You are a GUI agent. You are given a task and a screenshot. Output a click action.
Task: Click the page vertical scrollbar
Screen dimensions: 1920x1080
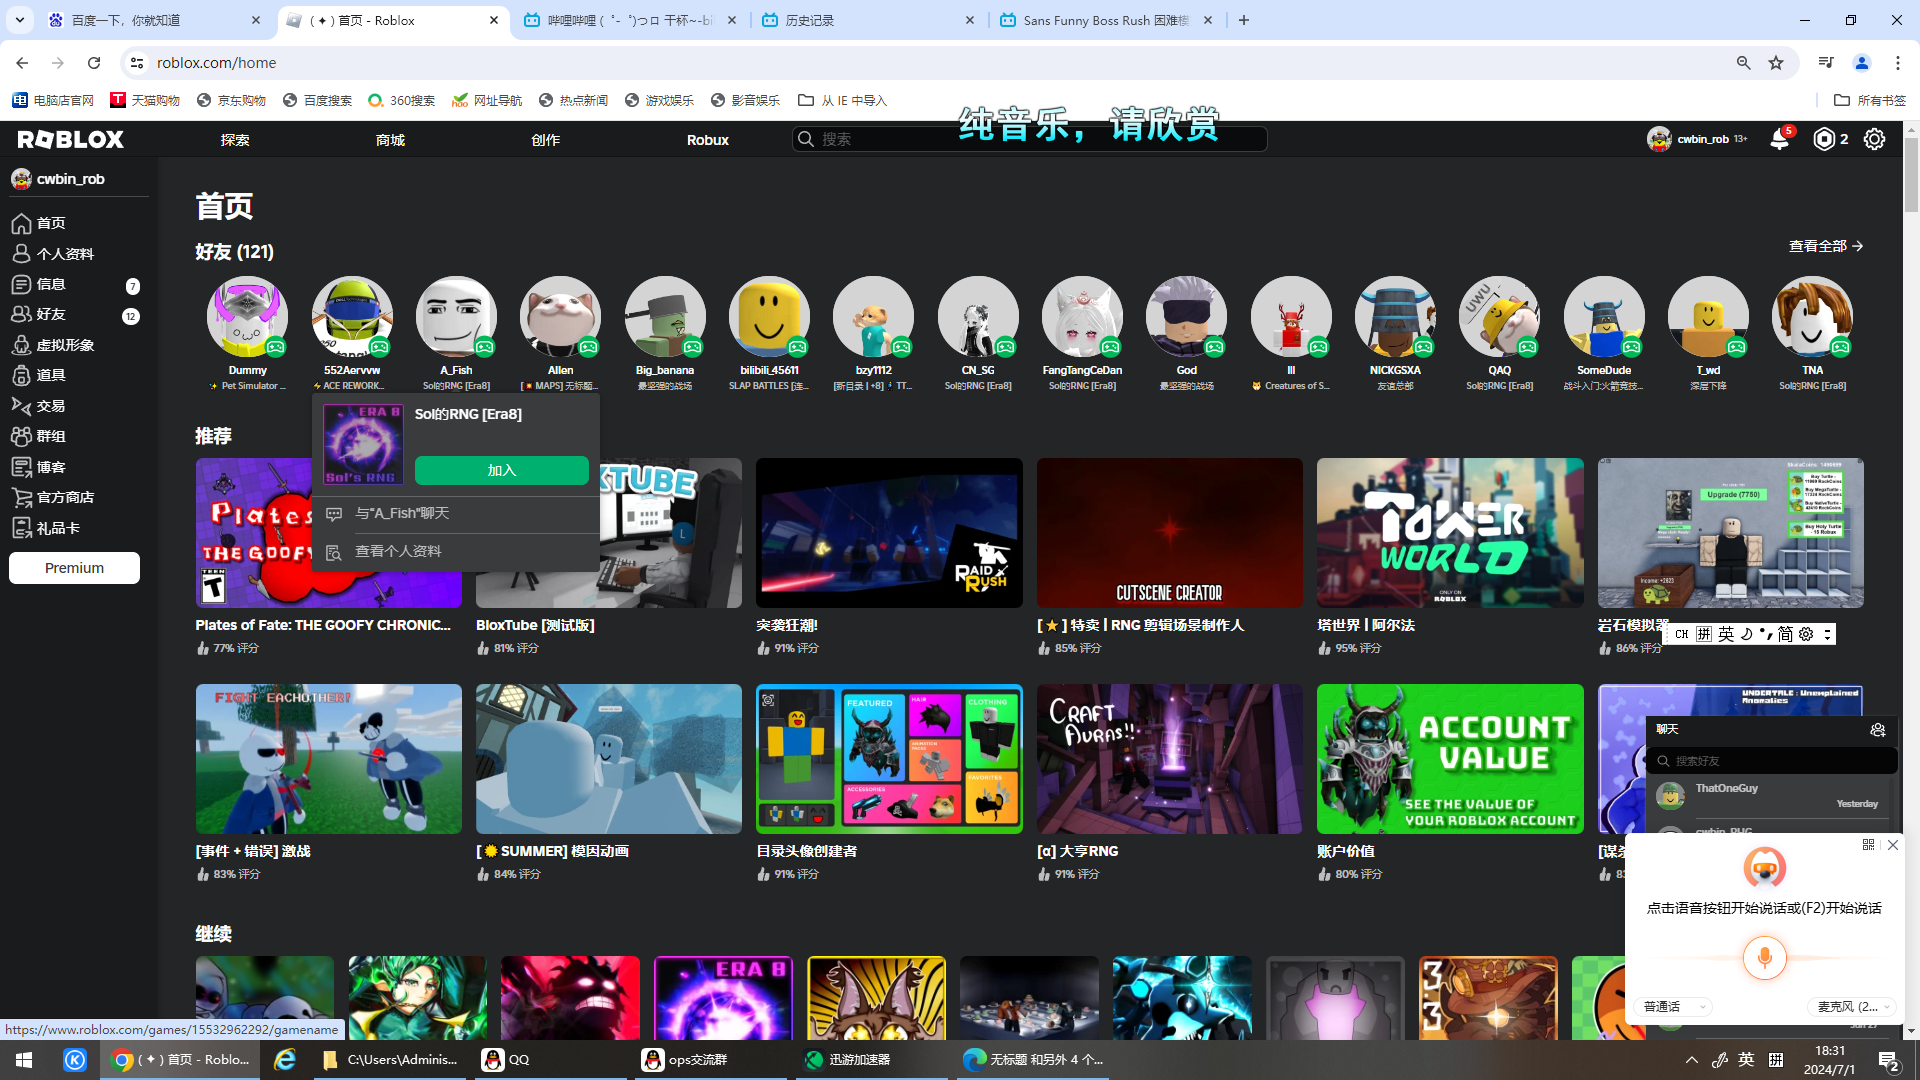[1911, 175]
